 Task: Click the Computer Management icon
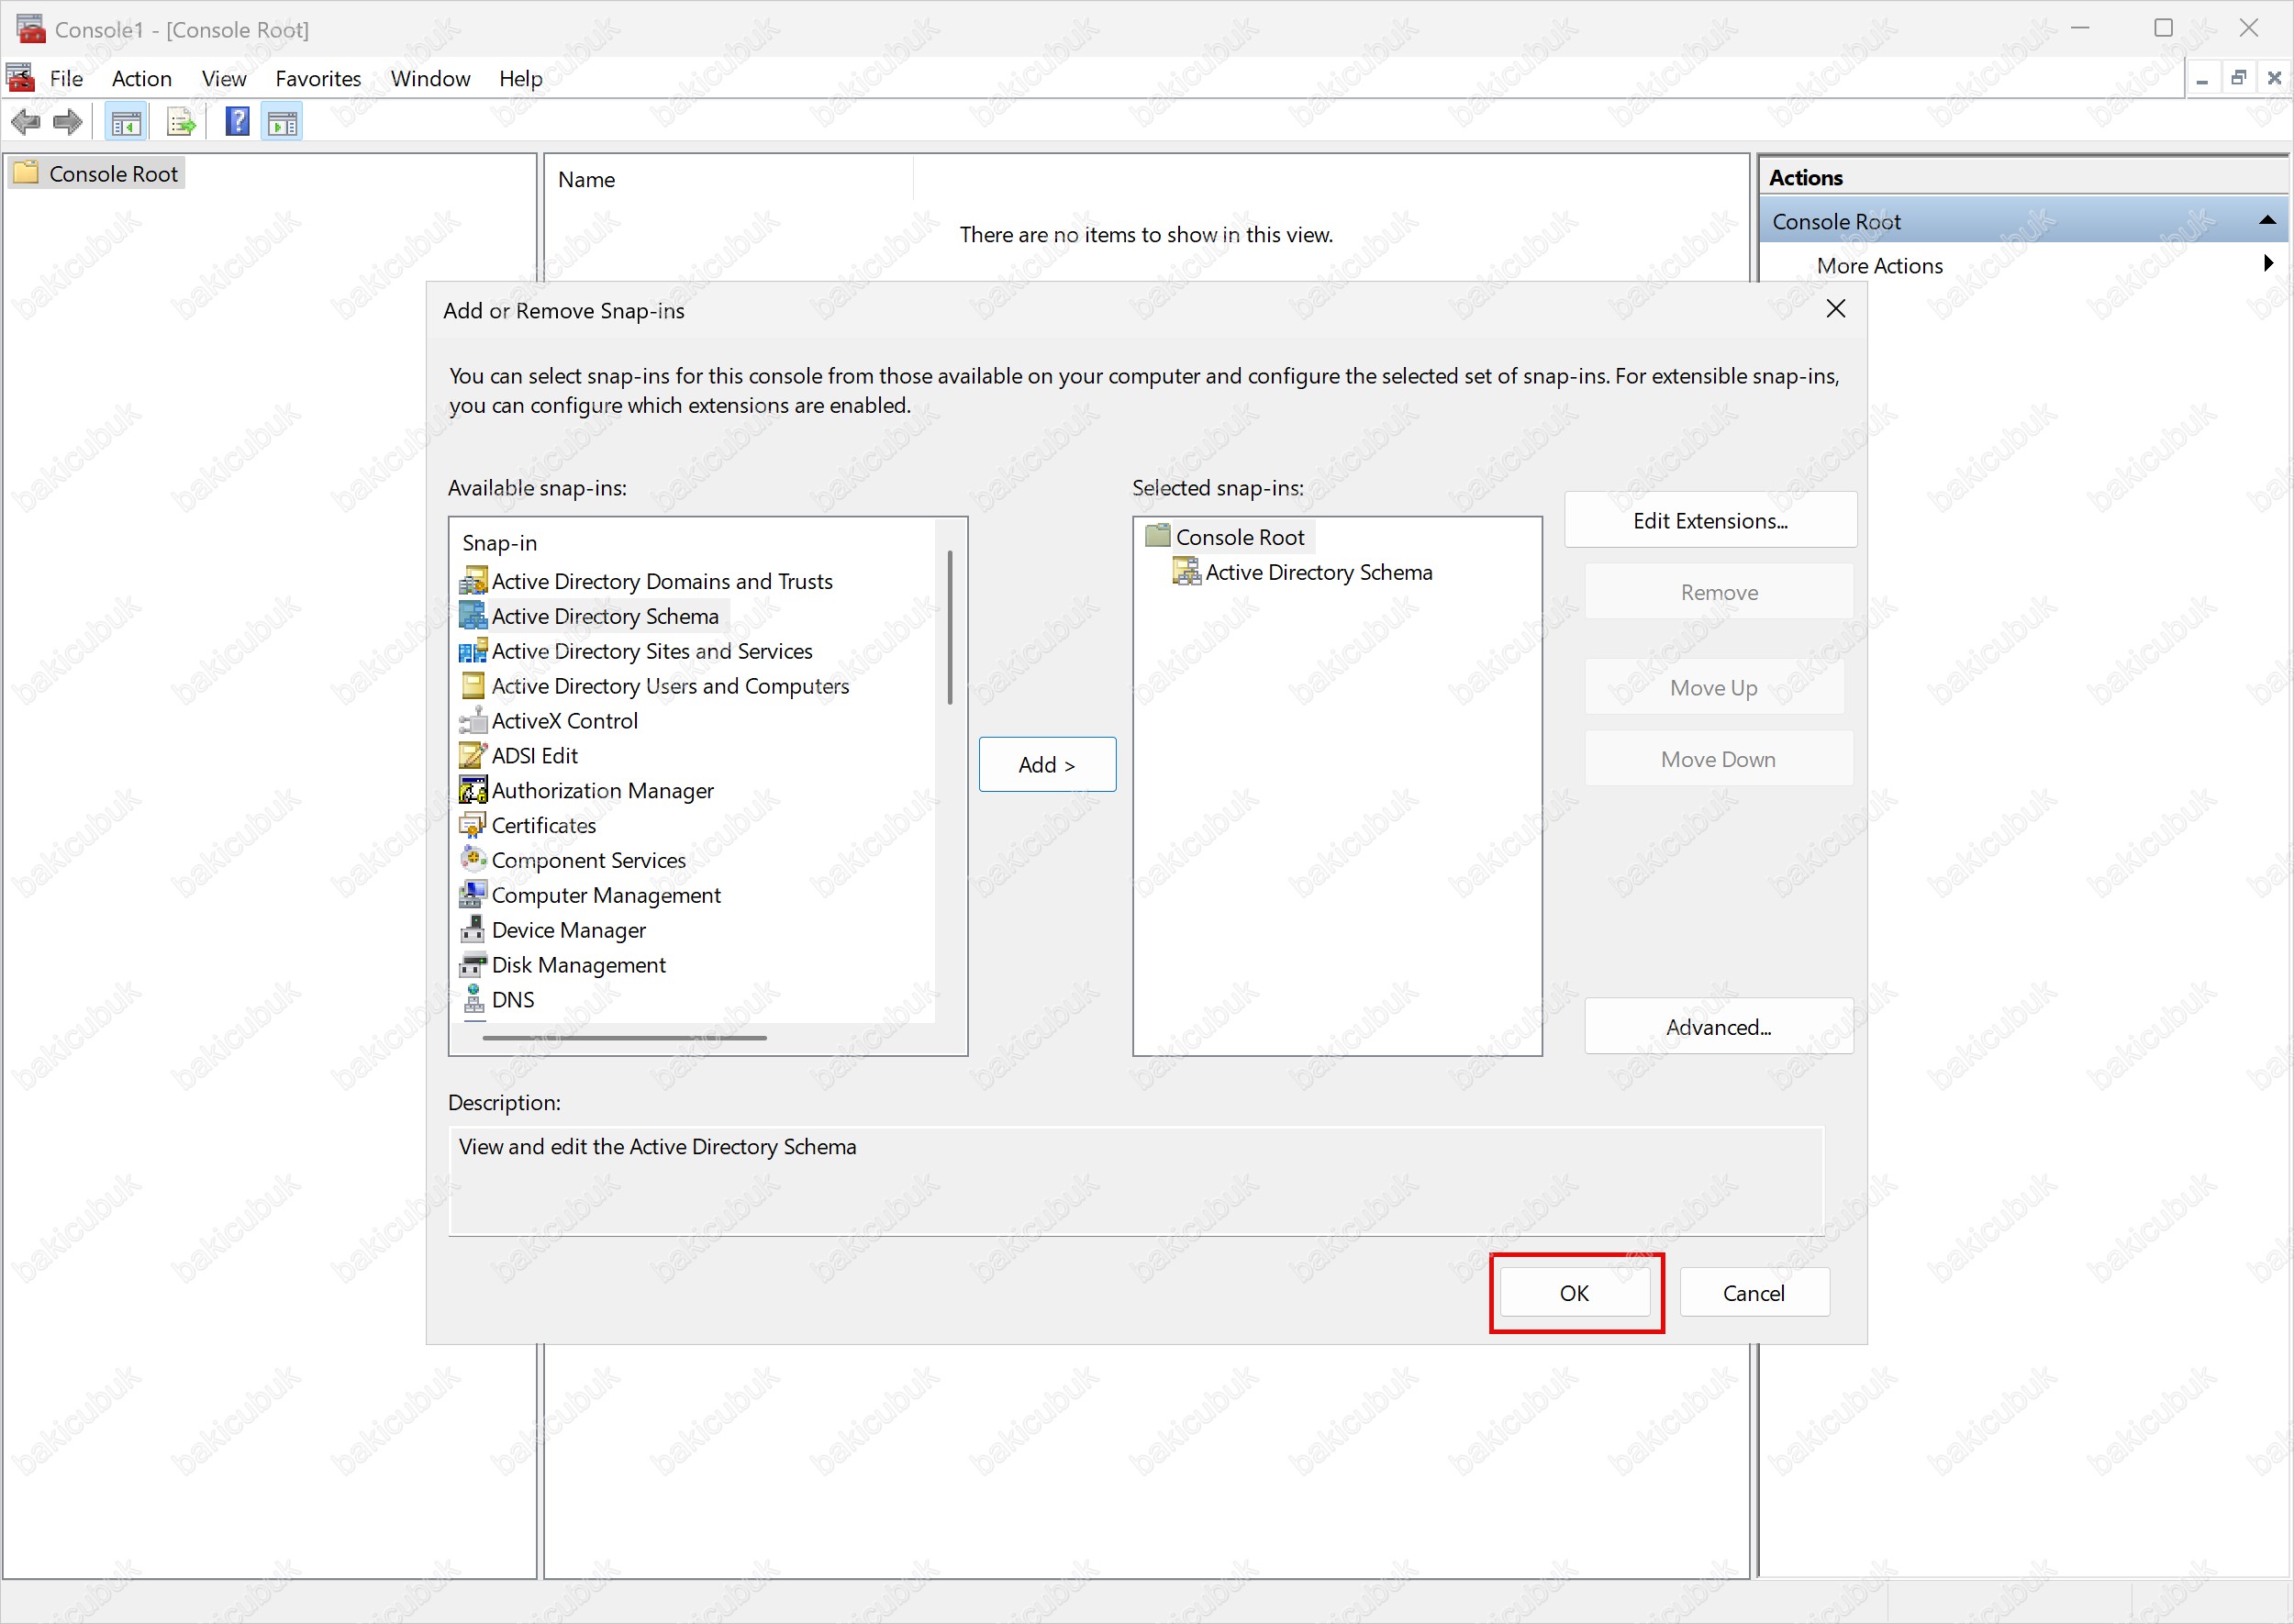473,895
